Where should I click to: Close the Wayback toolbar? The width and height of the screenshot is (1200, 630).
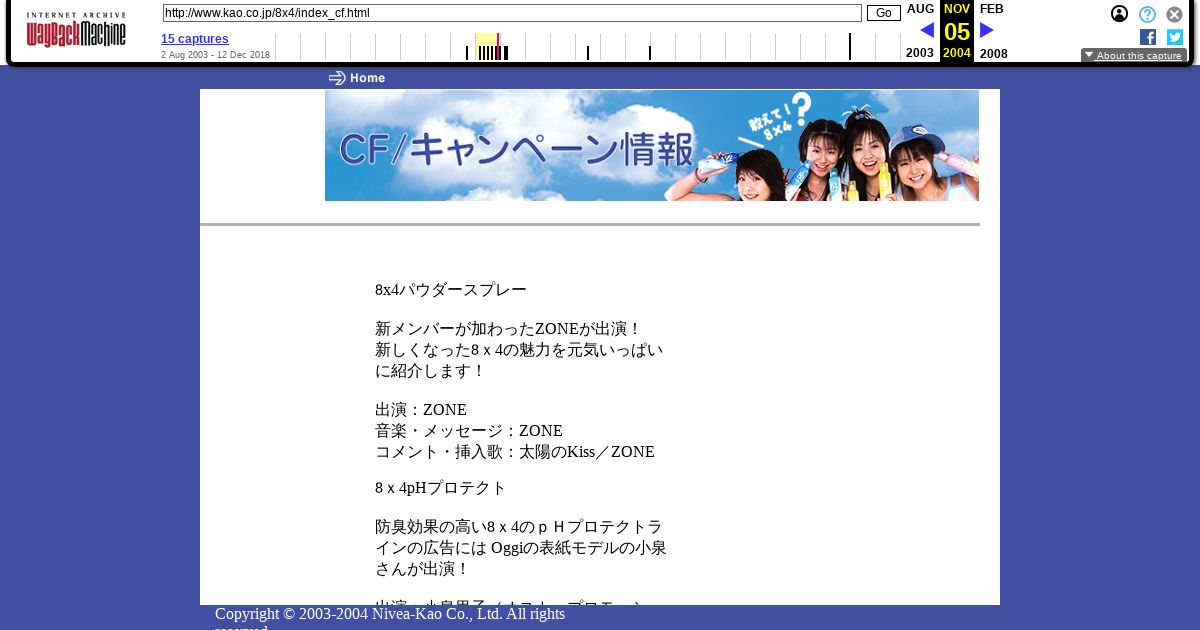point(1175,14)
